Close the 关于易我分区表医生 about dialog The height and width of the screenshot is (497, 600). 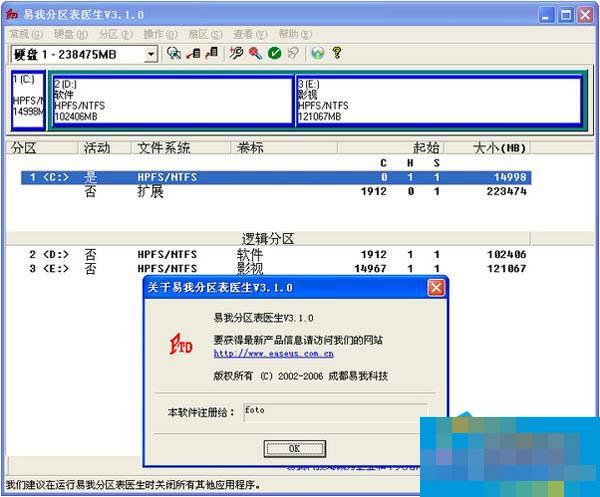[x=436, y=288]
